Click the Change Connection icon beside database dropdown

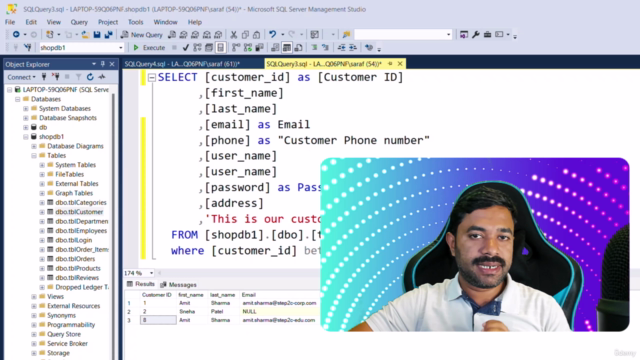click(x=27, y=48)
